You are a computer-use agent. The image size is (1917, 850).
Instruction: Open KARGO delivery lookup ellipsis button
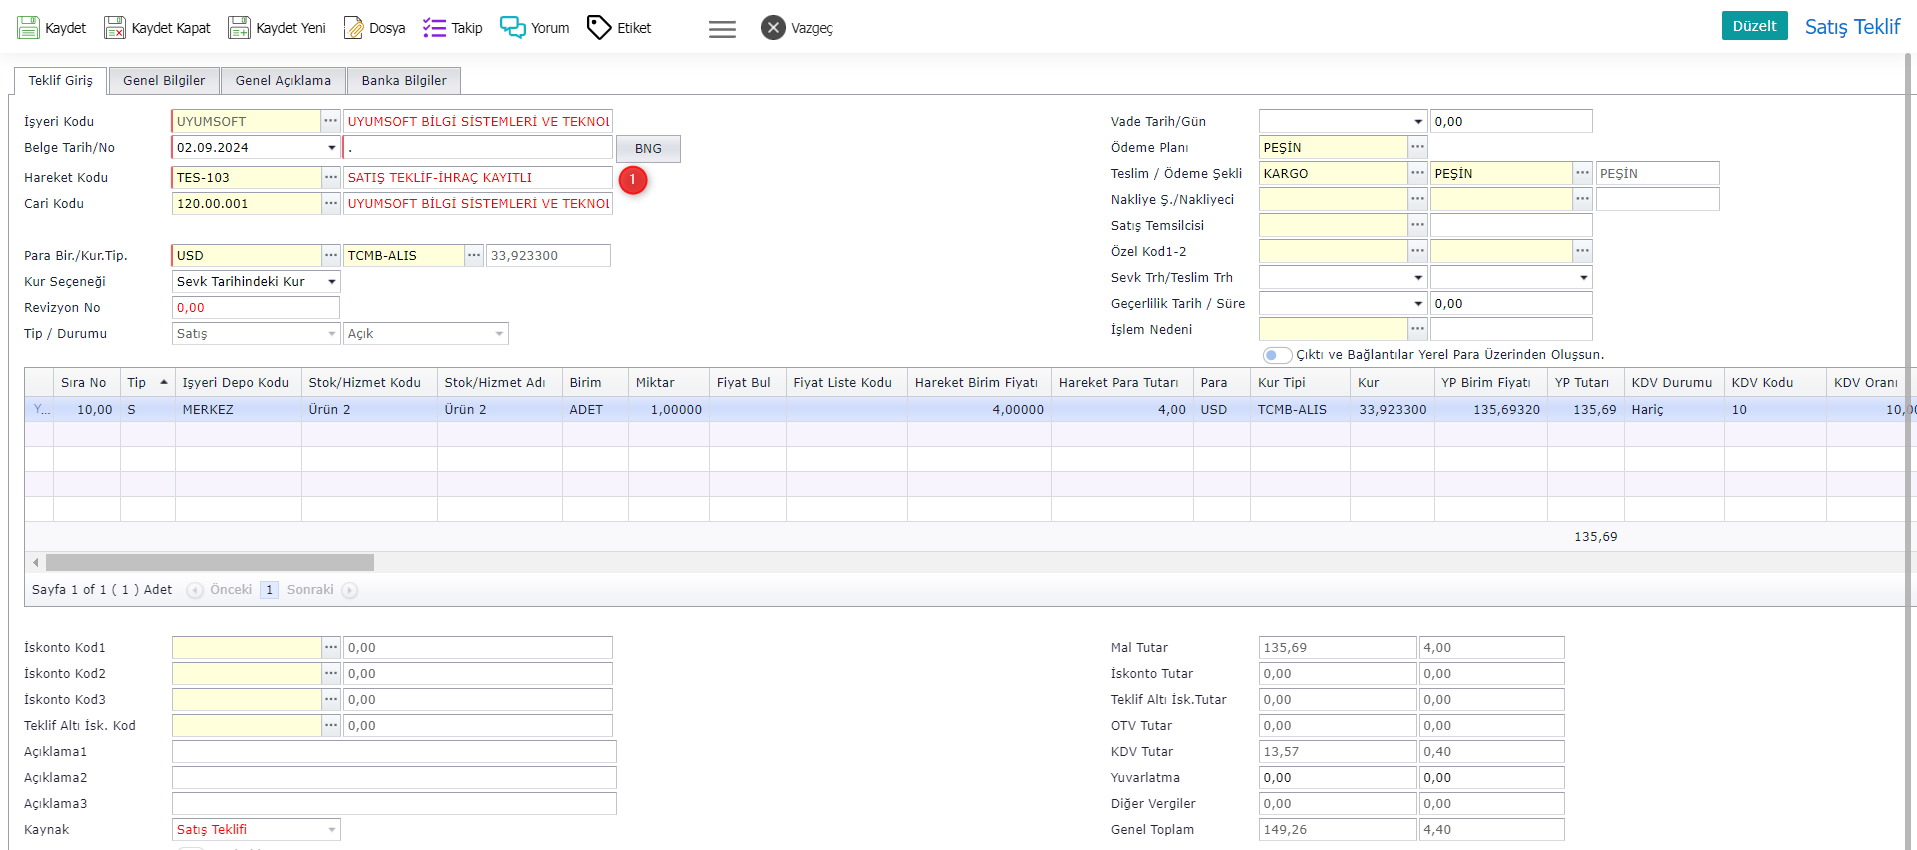click(x=1417, y=173)
